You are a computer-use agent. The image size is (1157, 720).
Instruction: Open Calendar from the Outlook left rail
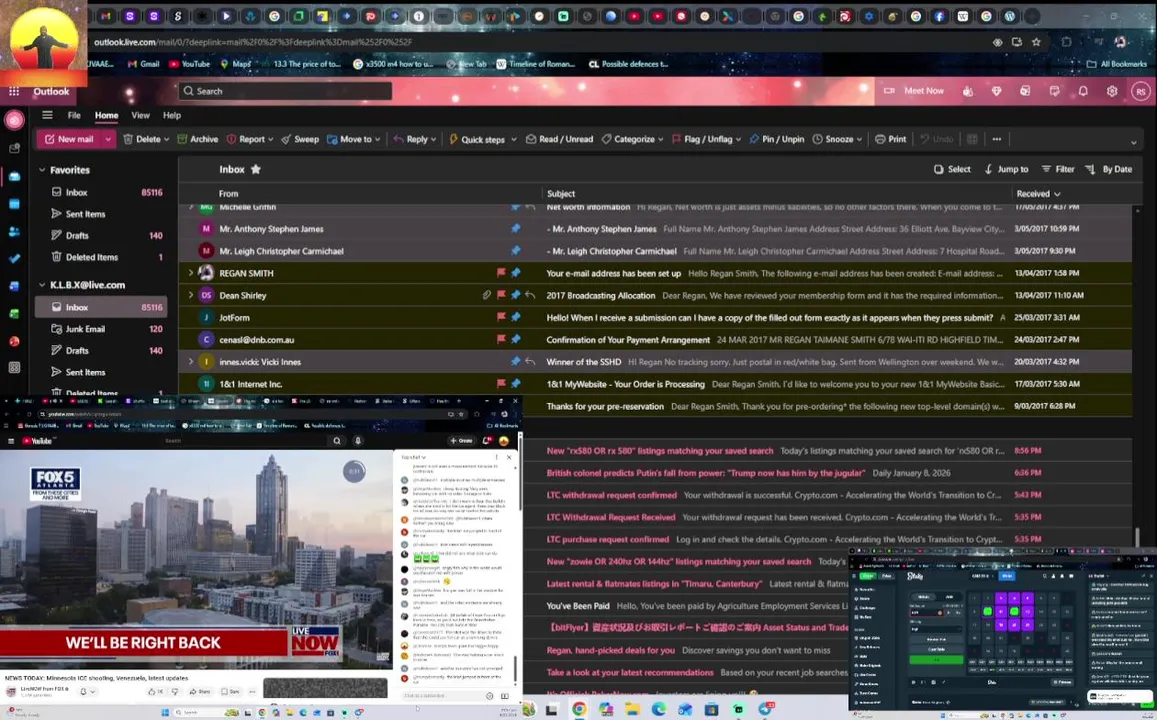tap(14, 204)
